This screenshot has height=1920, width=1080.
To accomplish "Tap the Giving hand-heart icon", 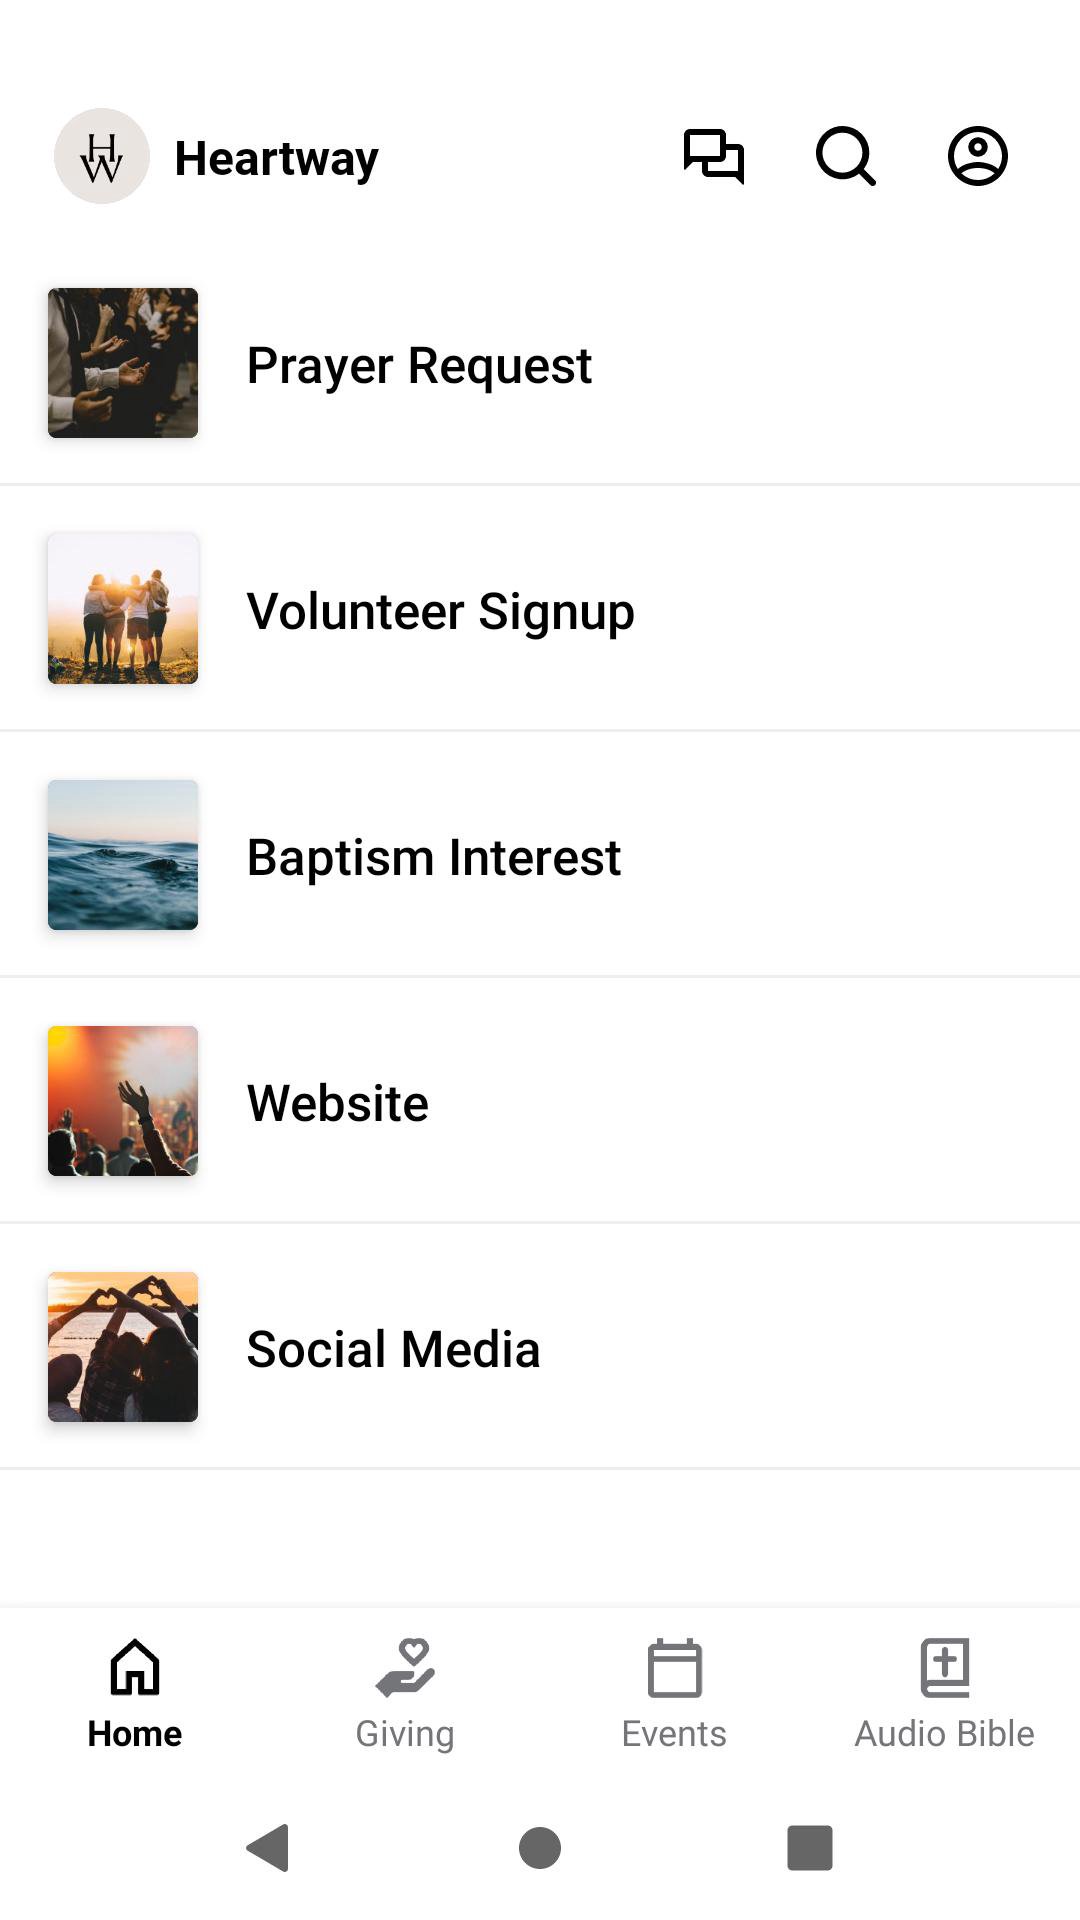I will pos(405,1667).
